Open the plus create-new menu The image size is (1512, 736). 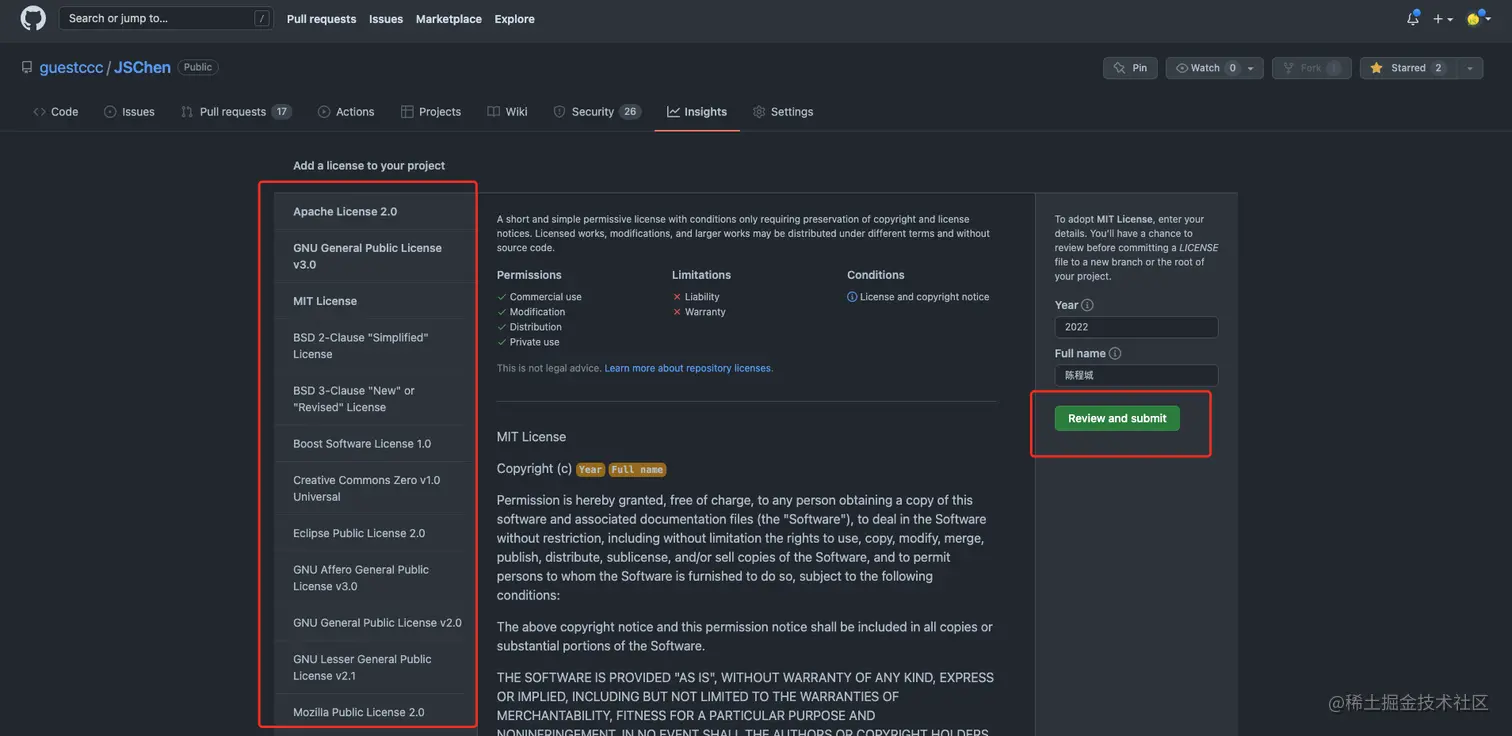(1442, 19)
